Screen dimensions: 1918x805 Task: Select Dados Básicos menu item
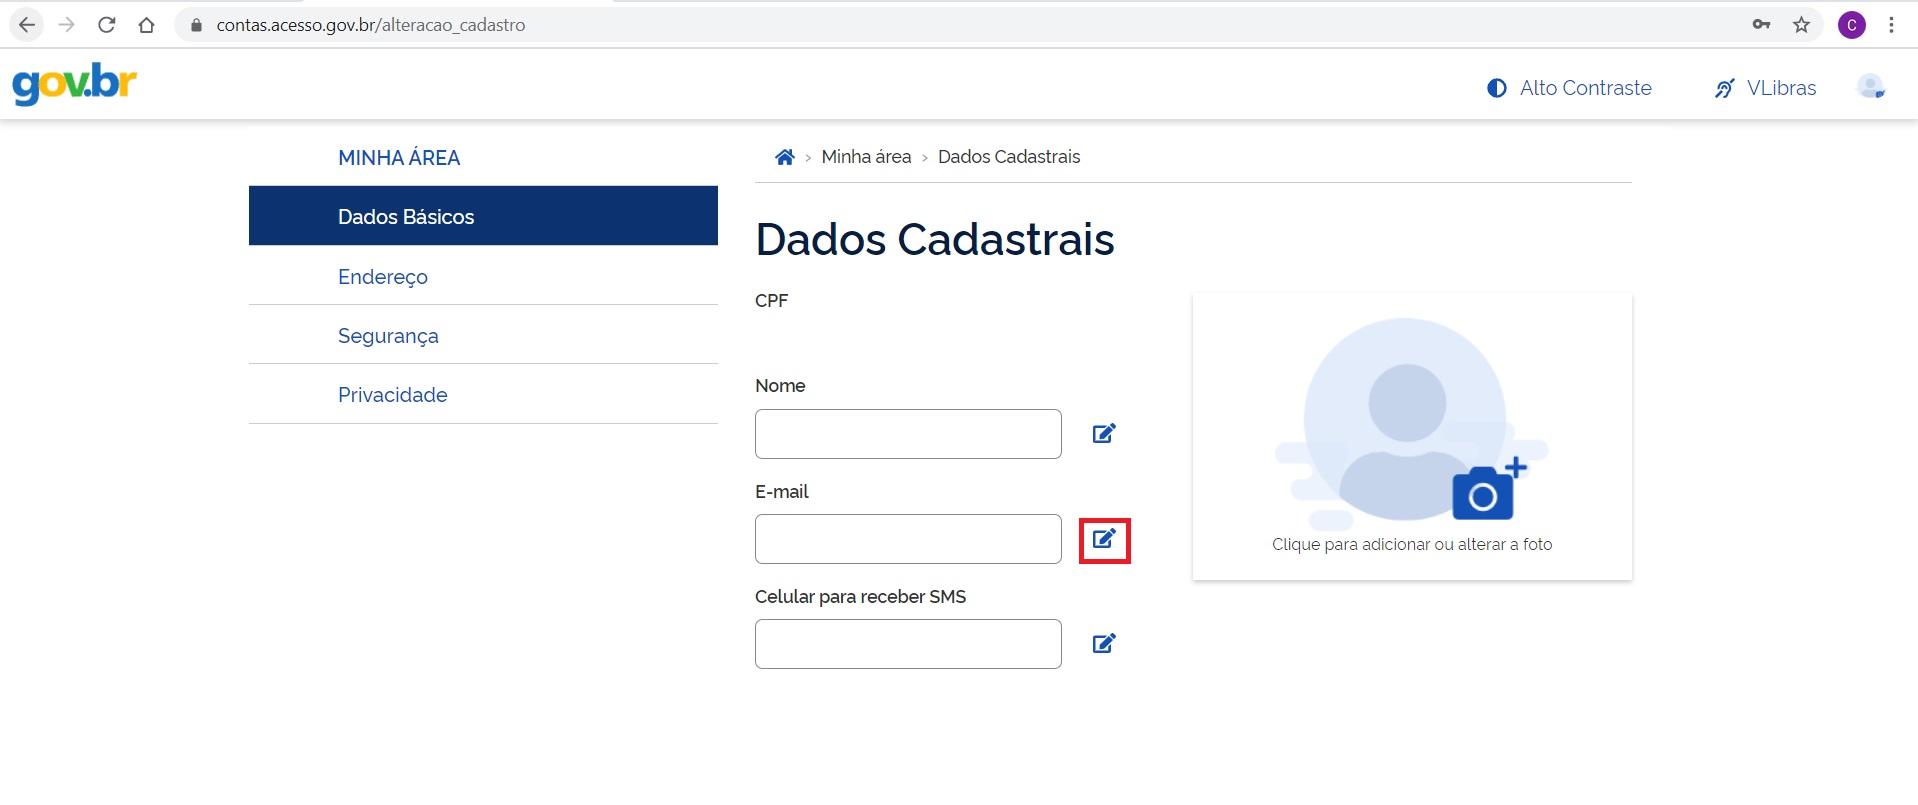point(406,216)
